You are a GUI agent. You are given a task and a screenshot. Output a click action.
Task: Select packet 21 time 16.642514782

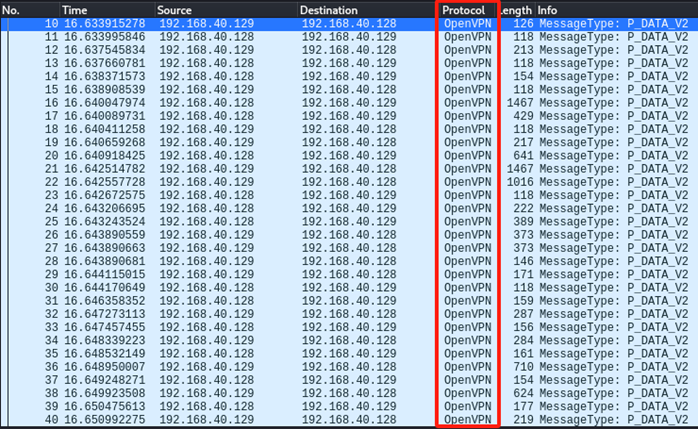tap(105, 169)
